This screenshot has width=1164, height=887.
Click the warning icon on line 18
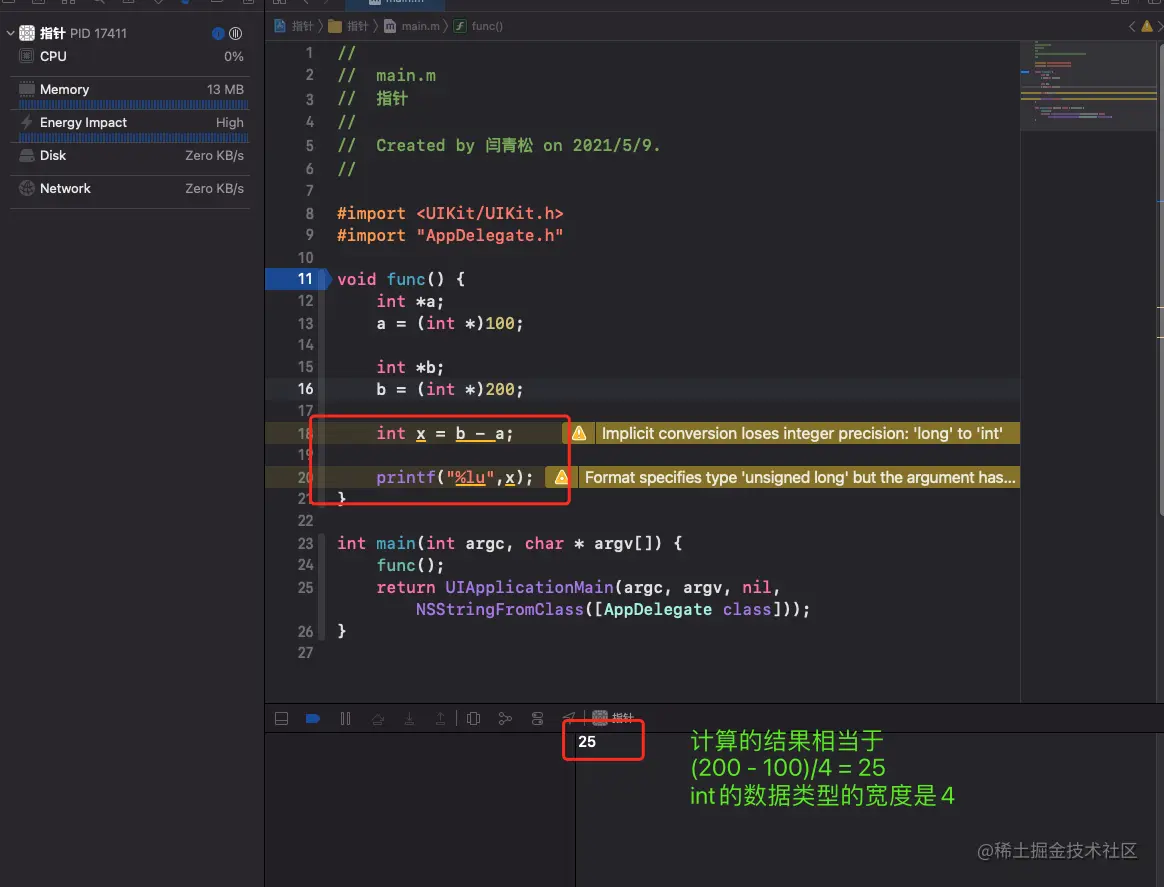579,433
